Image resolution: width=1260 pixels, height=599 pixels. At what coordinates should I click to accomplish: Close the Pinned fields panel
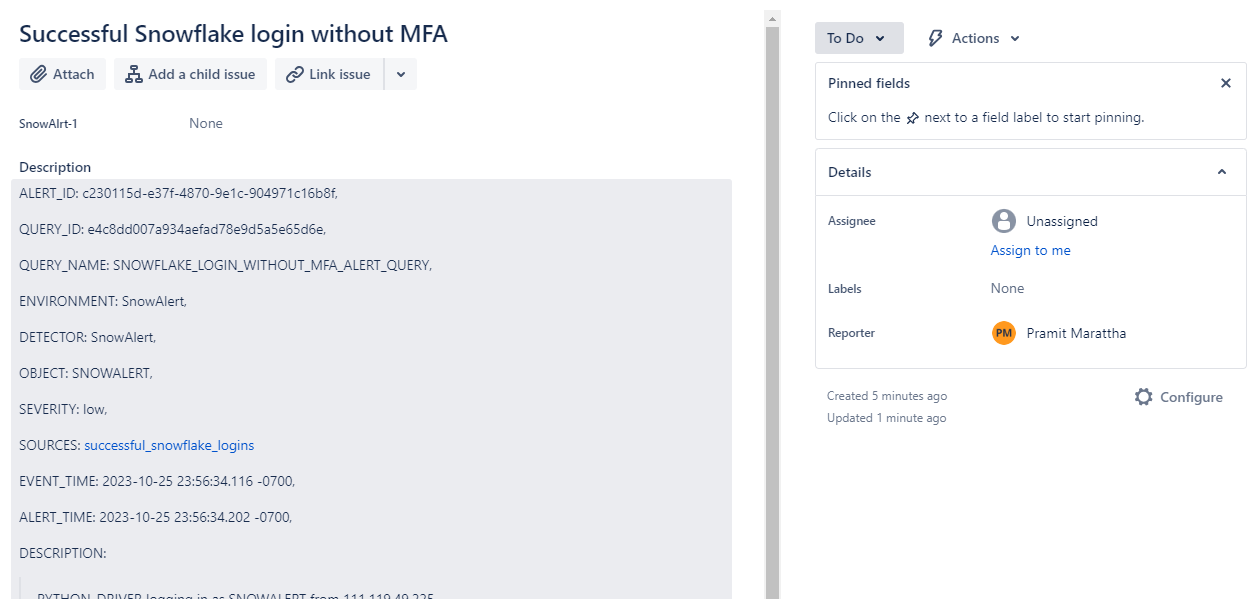coord(1226,83)
